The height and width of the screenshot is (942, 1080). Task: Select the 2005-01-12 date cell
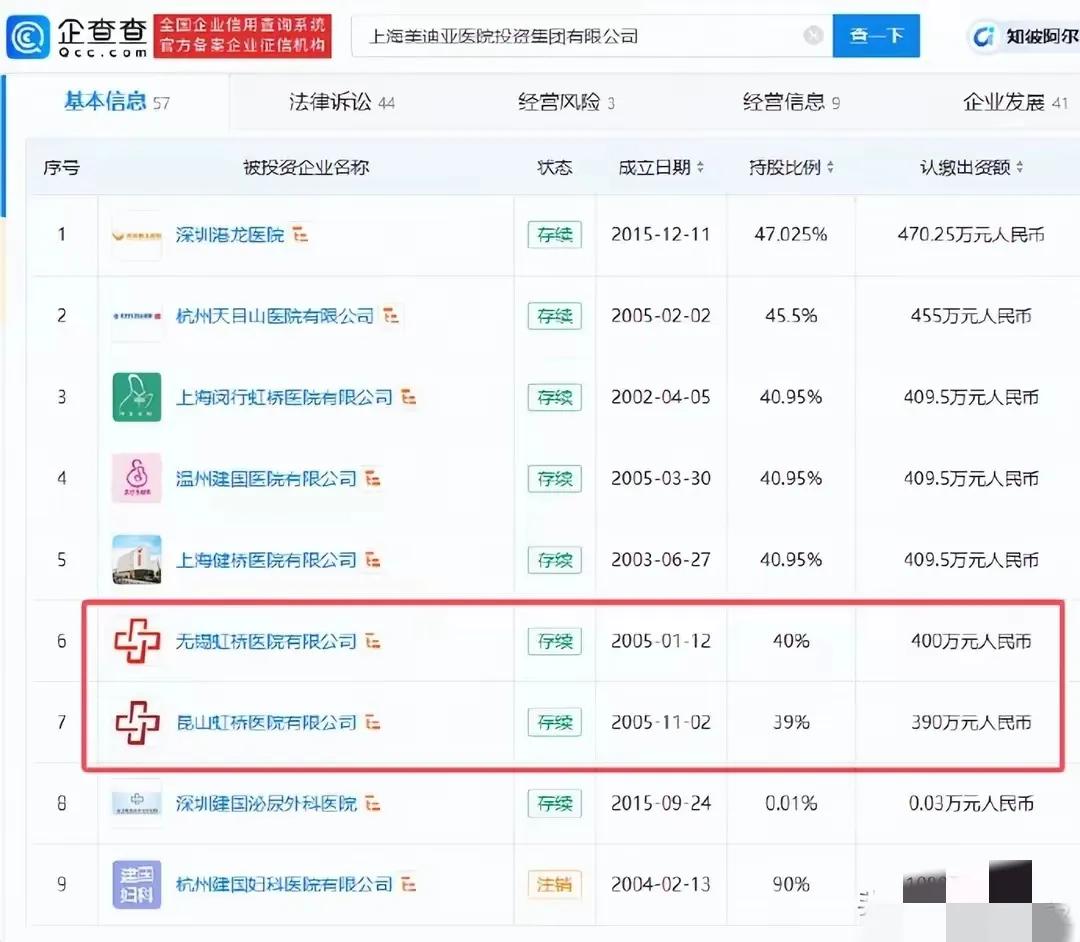click(661, 641)
